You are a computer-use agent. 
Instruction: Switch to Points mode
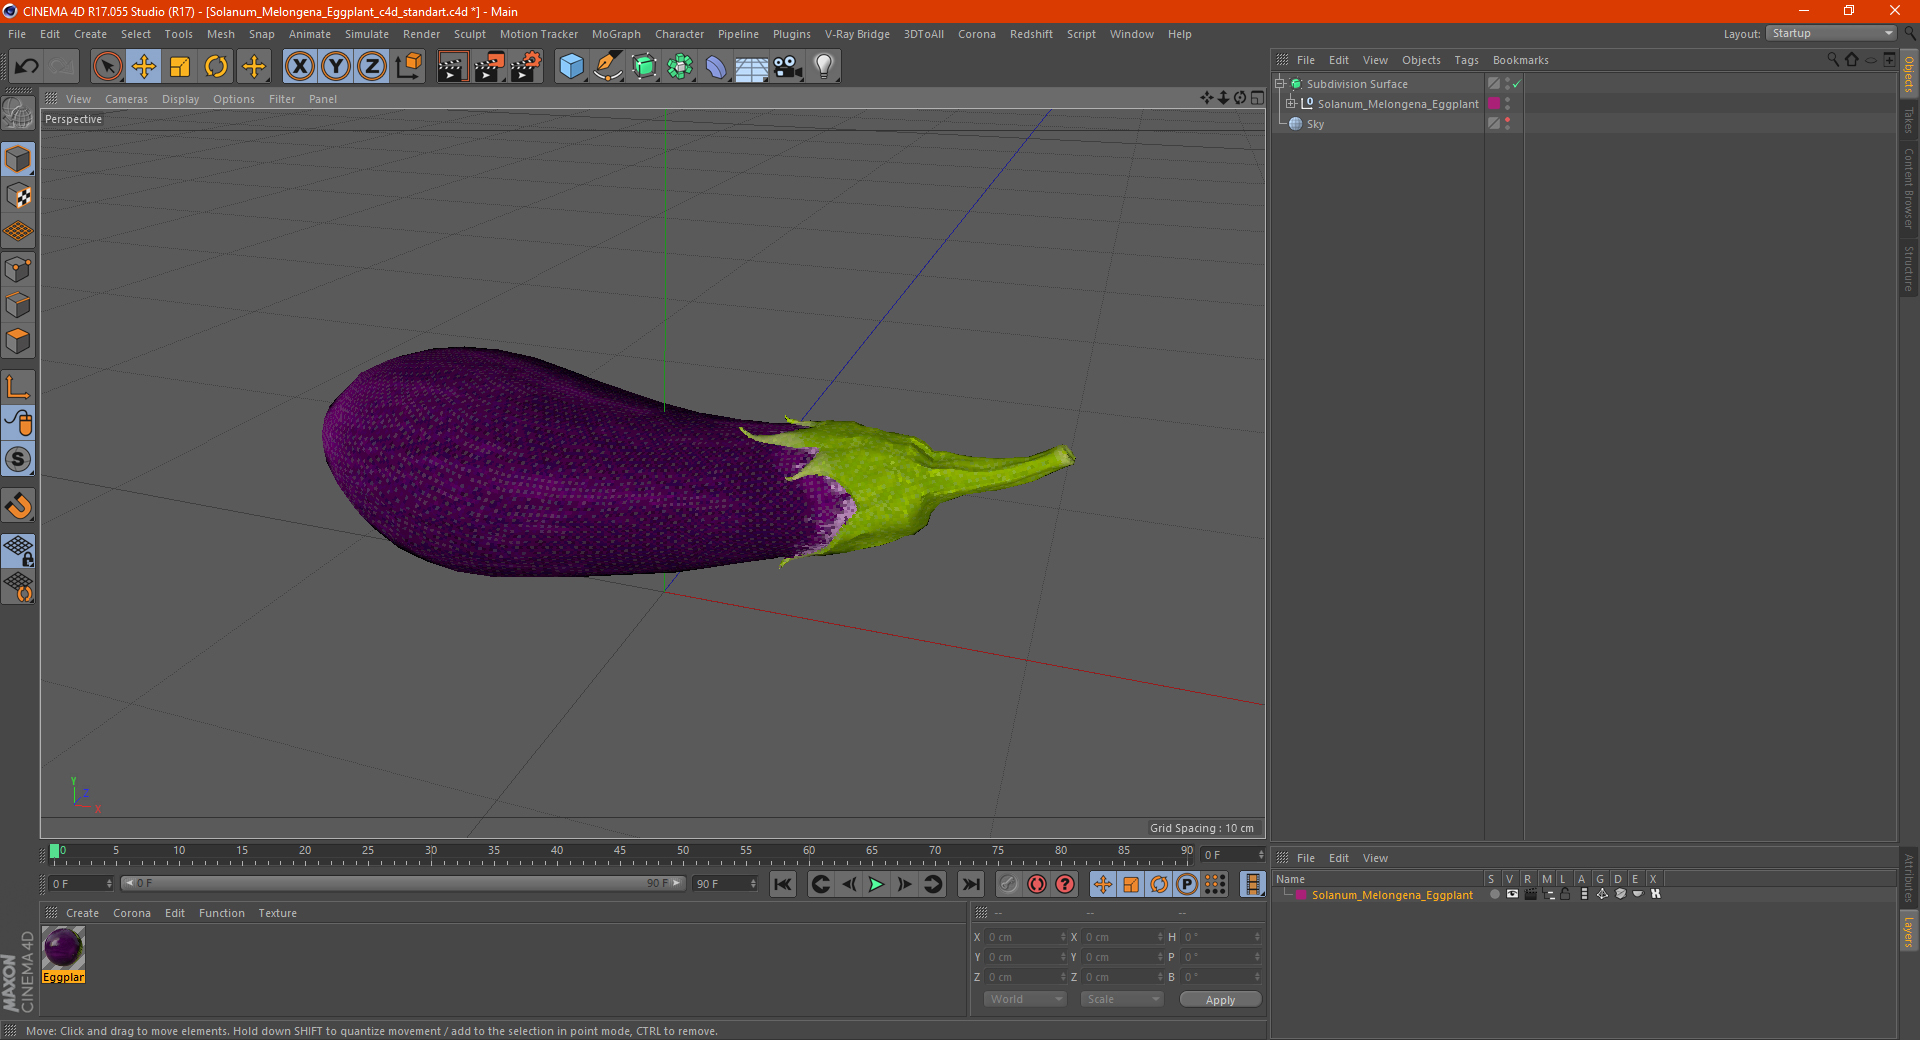pos(18,268)
